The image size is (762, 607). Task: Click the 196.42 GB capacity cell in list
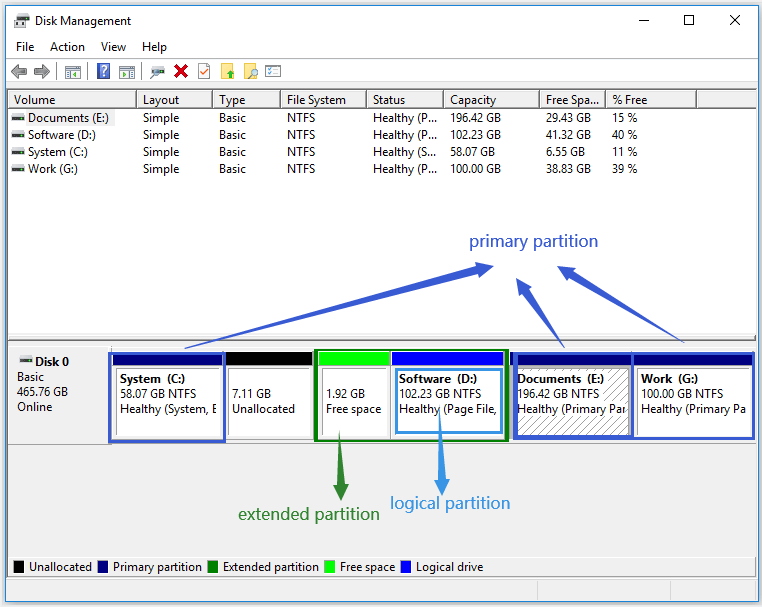point(475,118)
